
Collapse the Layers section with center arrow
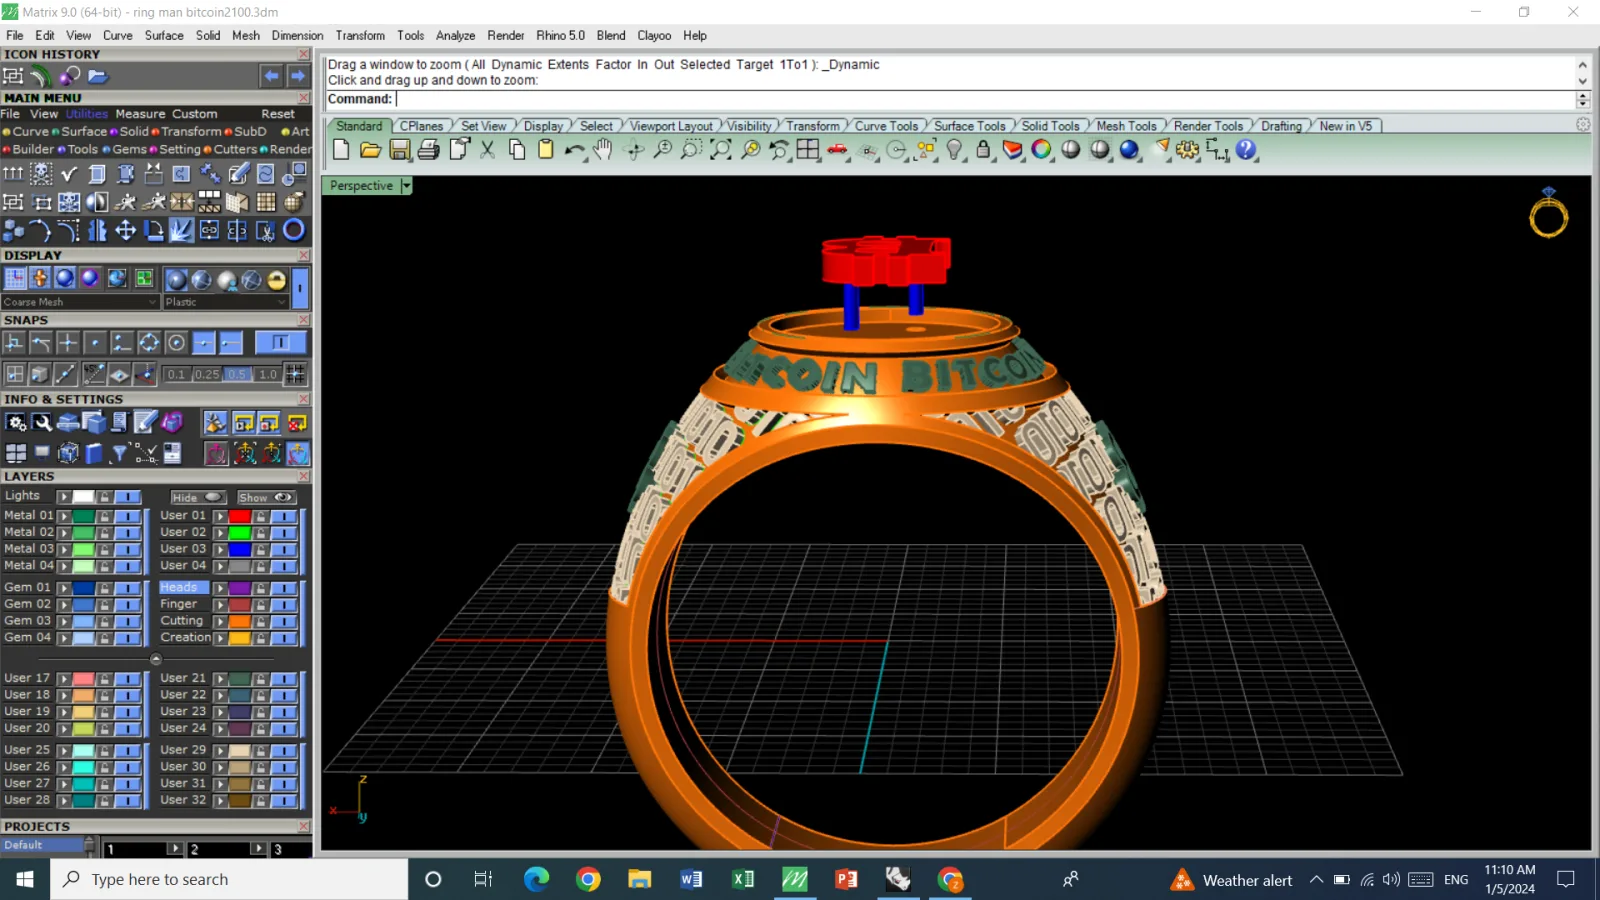[x=155, y=659]
